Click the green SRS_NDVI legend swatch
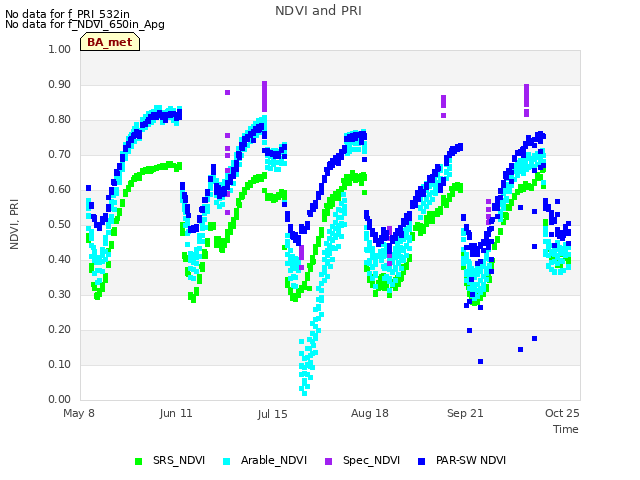This screenshot has width=640, height=480. 139,461
